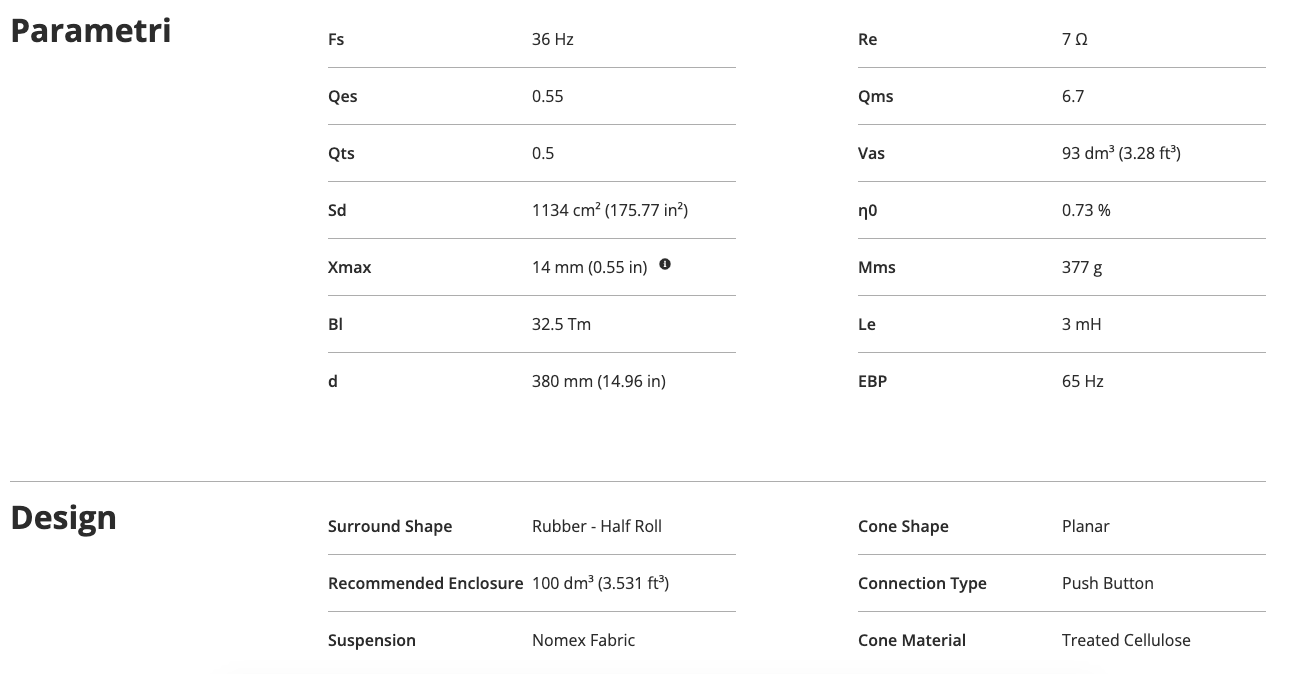Select the Fs parameter label
The image size is (1298, 674).
pyautogui.click(x=336, y=40)
